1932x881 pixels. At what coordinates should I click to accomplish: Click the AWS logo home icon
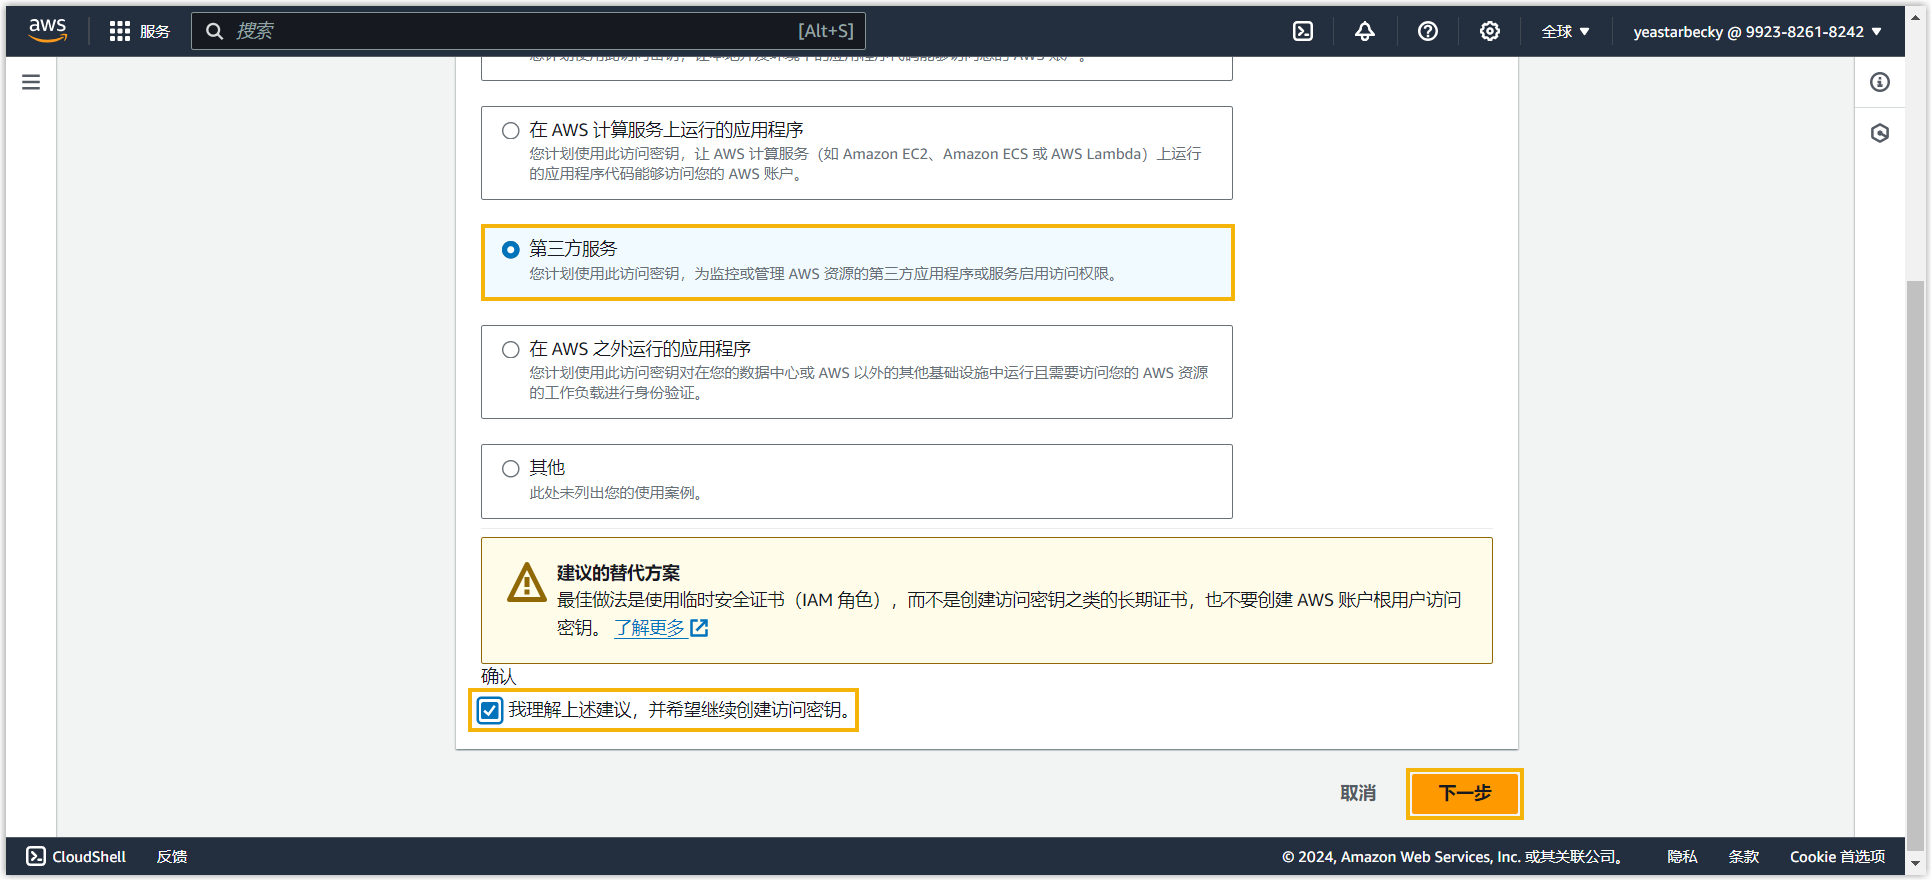[47, 31]
